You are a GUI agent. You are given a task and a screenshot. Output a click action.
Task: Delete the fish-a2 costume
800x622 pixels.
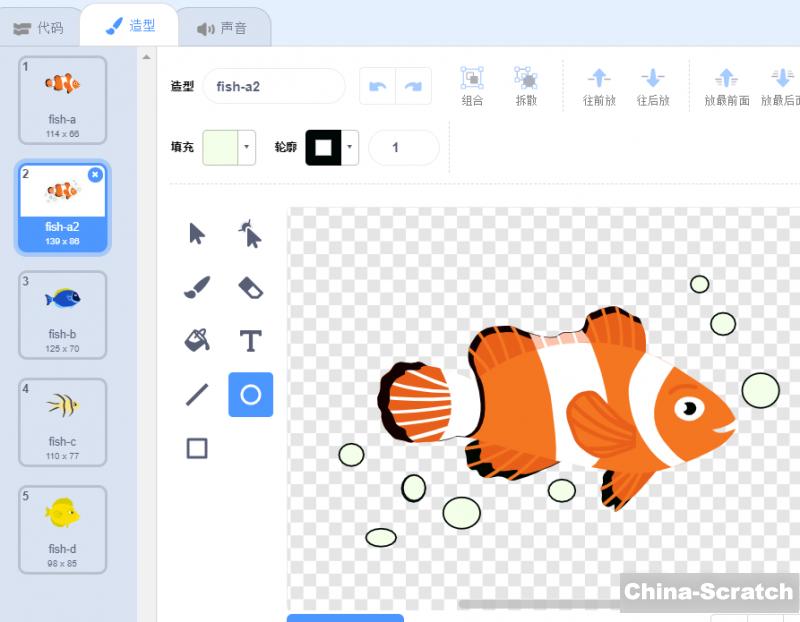95,174
